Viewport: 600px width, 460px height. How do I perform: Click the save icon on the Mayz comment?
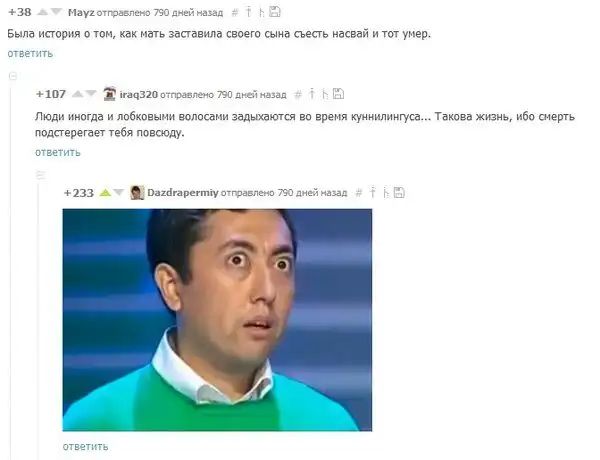tap(275, 12)
